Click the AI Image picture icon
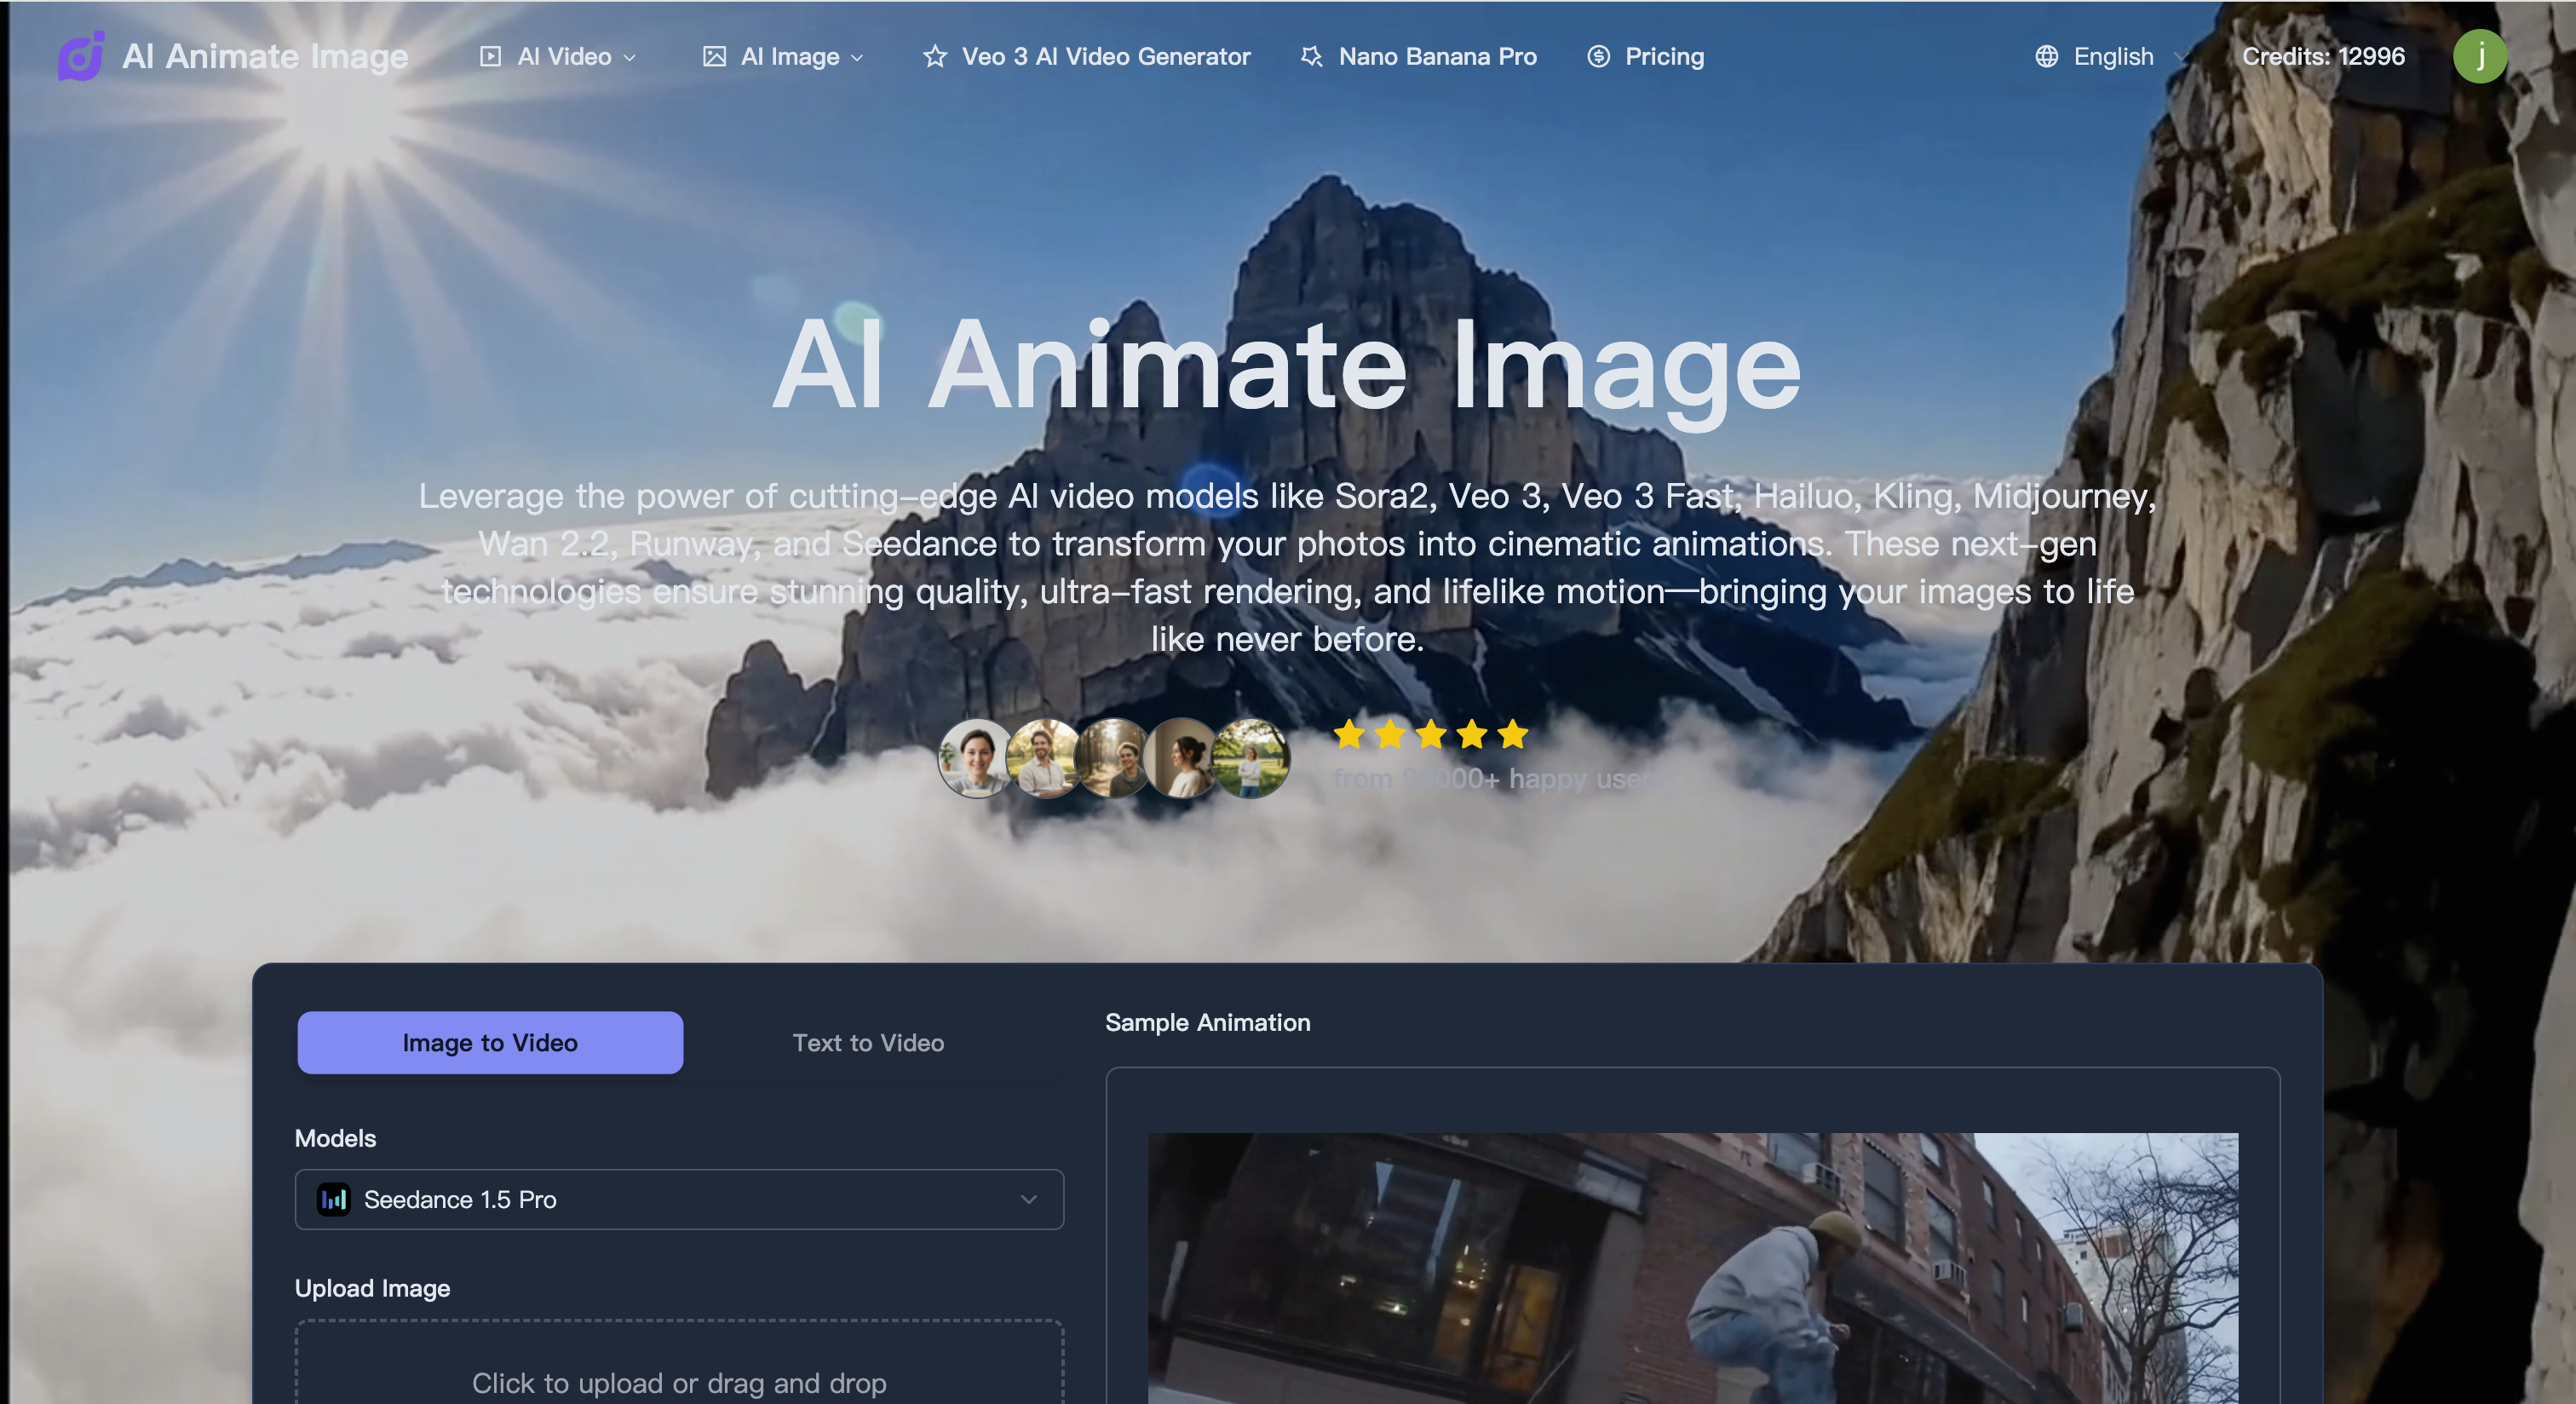 click(x=714, y=57)
